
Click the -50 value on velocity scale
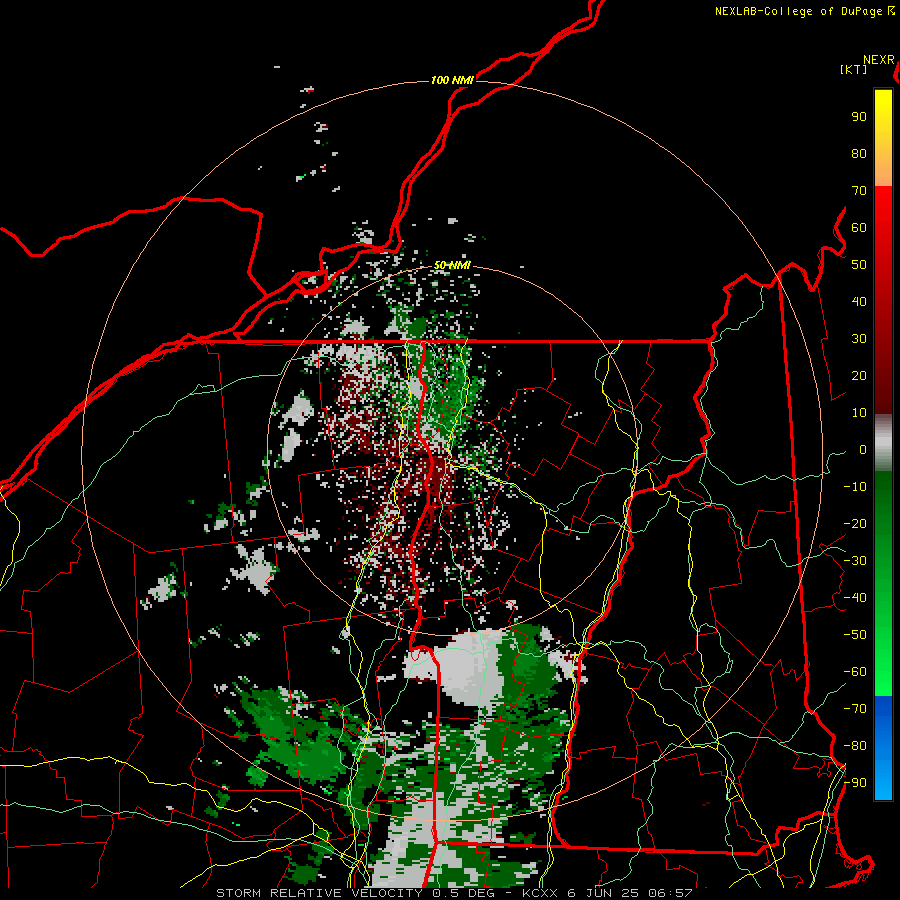click(855, 635)
